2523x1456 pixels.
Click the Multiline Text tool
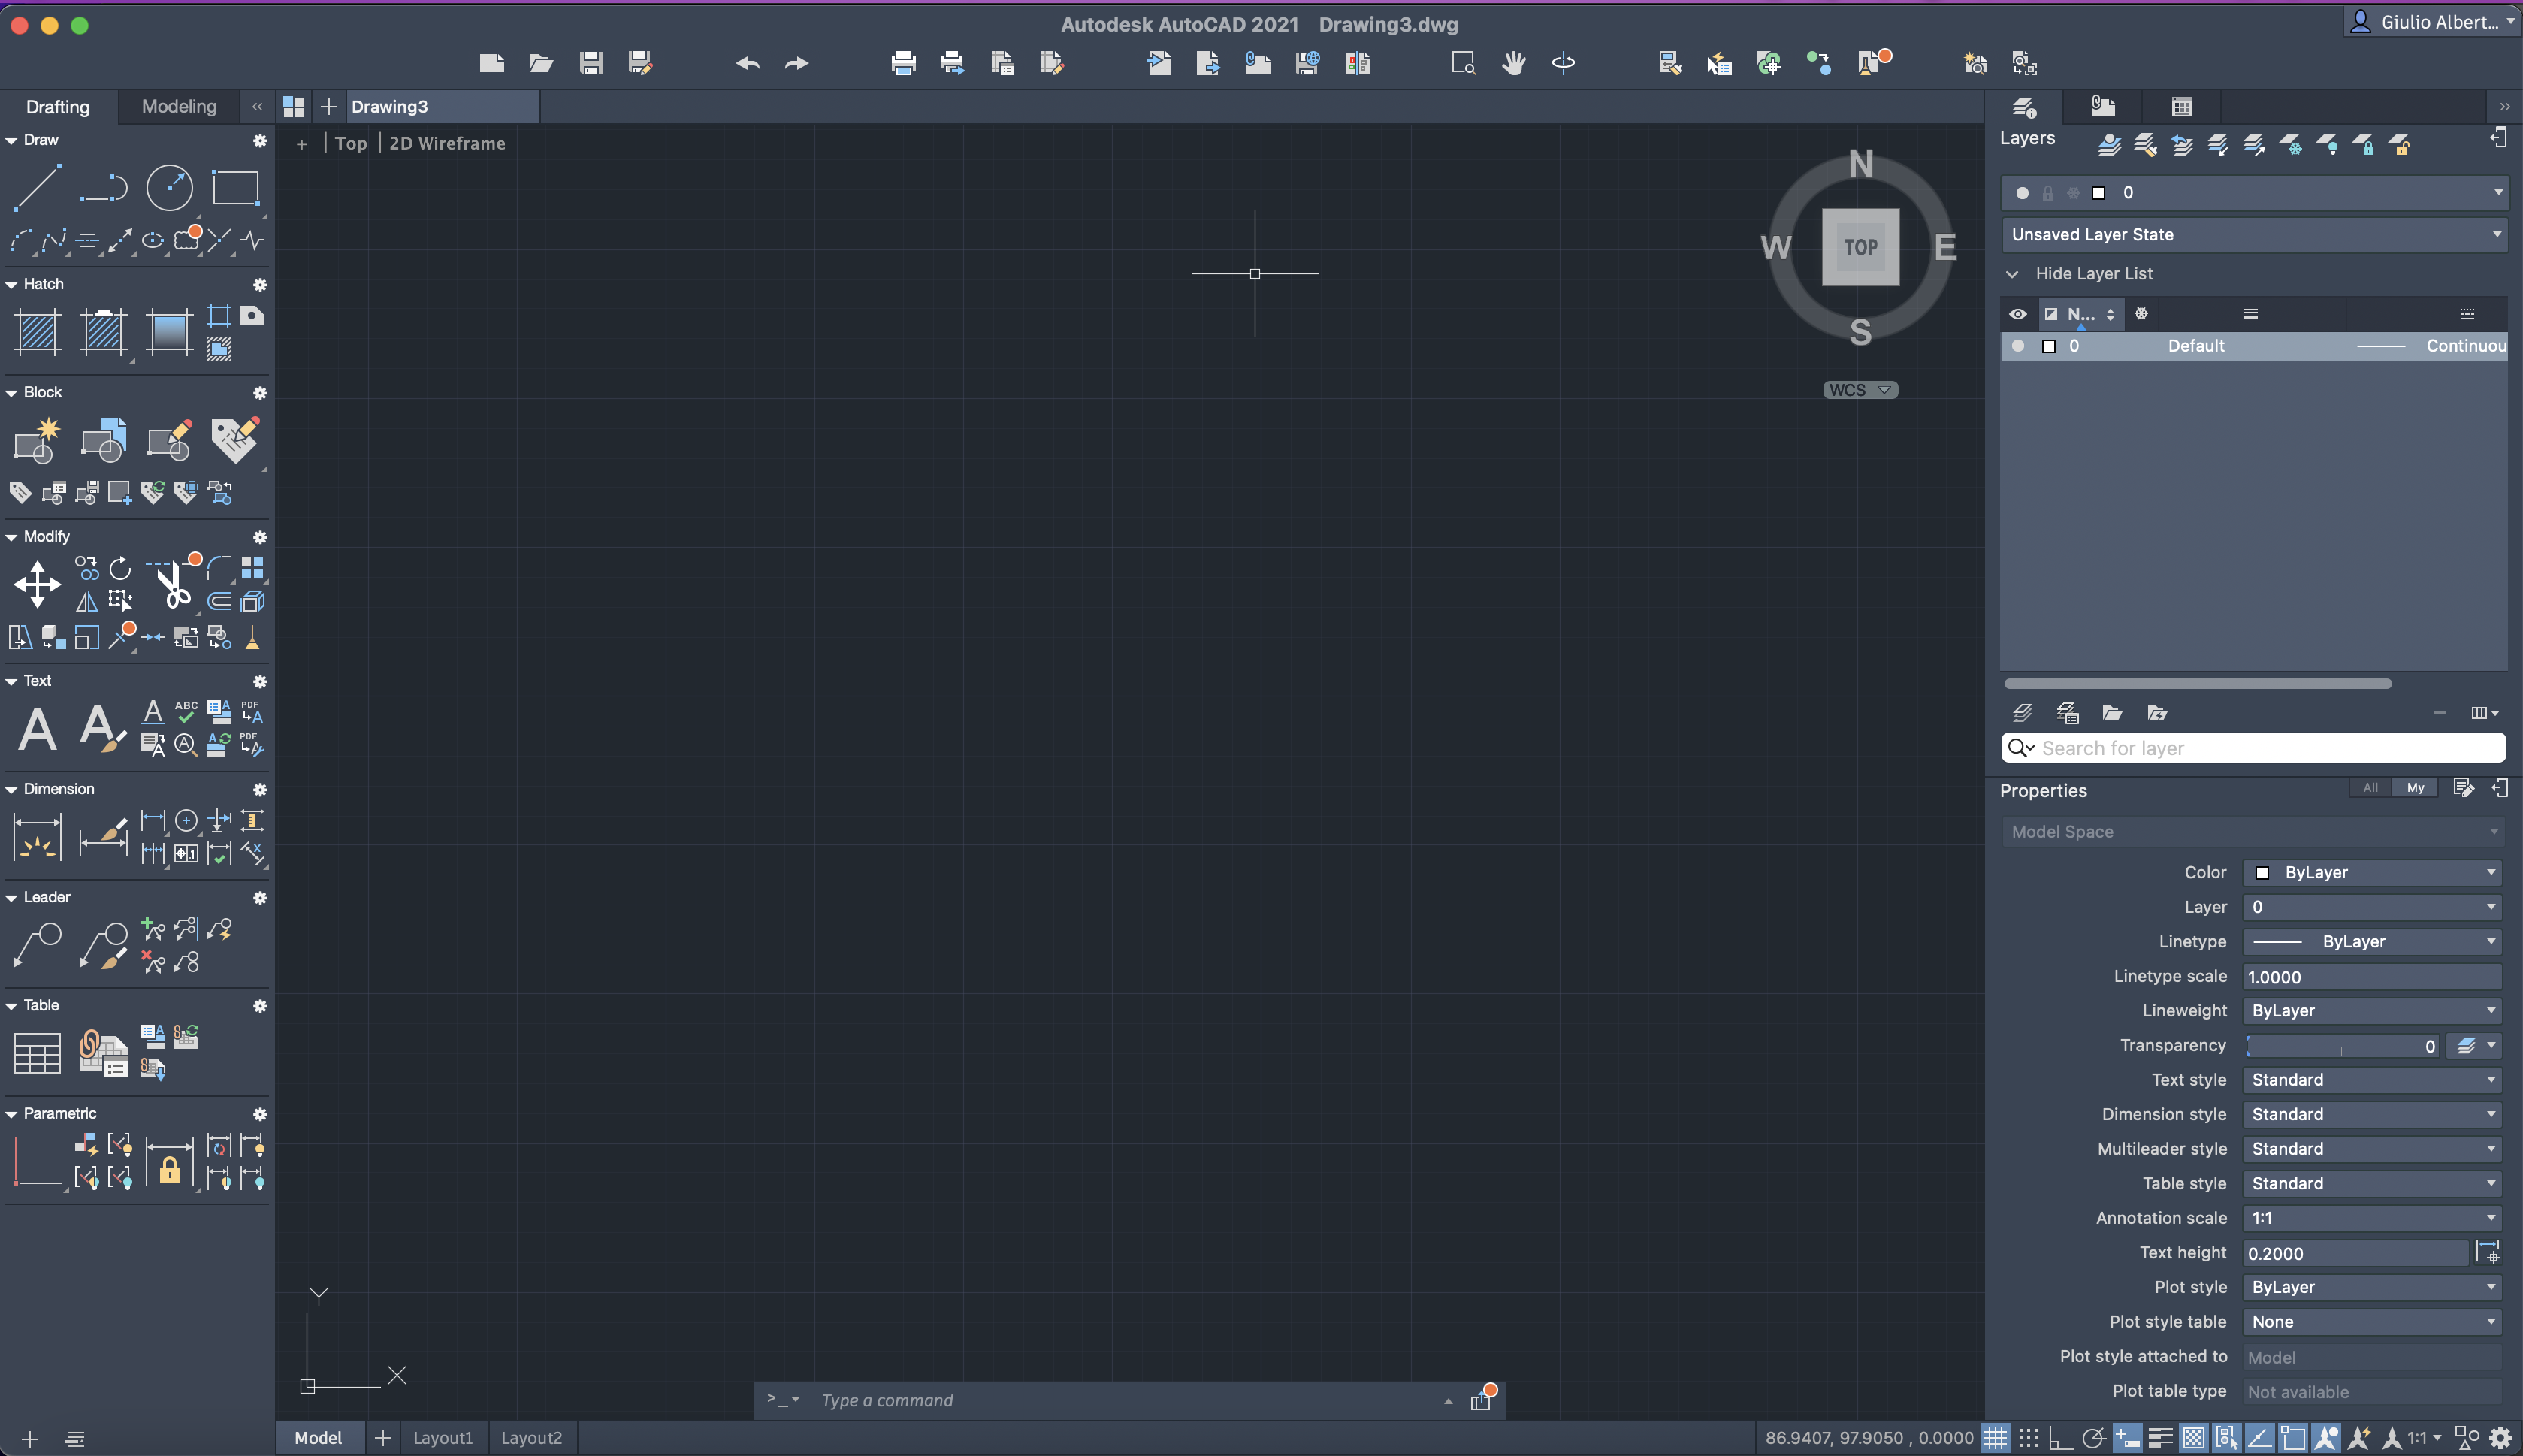(37, 729)
